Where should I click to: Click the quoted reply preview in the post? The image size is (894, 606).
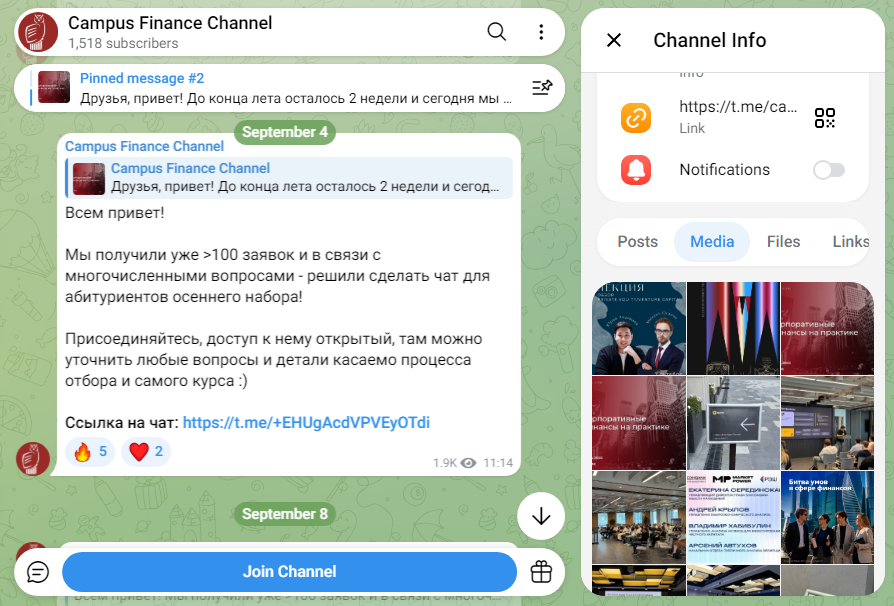coord(289,178)
